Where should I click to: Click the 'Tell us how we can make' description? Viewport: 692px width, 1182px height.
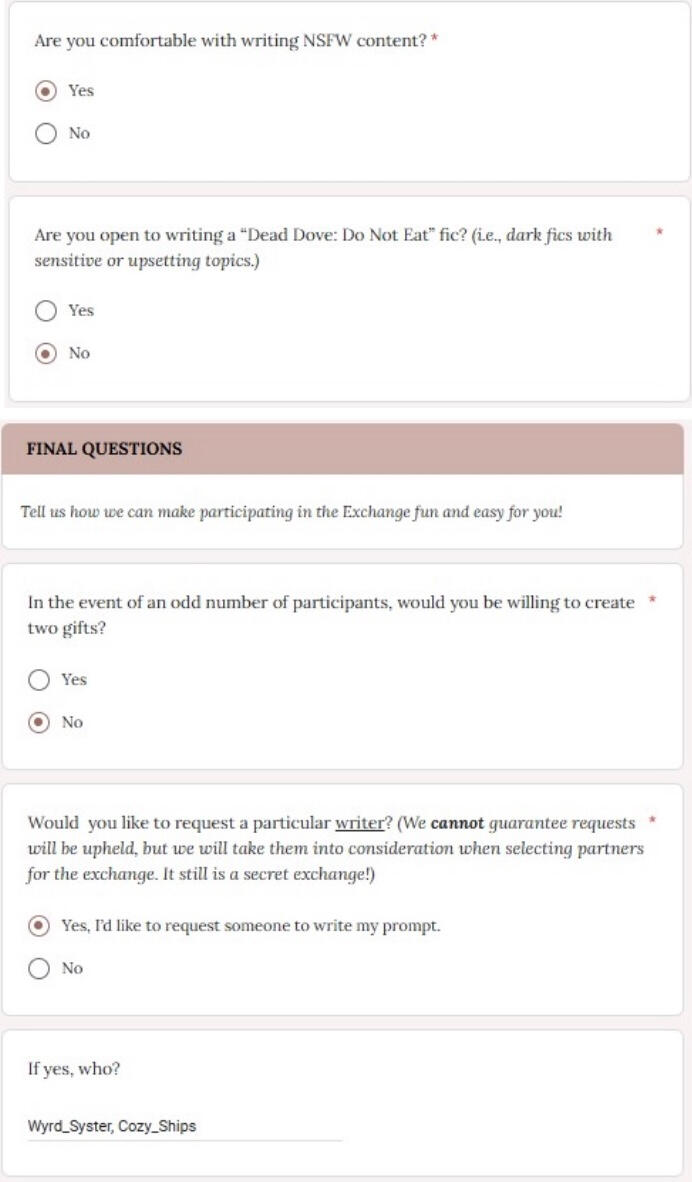291,512
